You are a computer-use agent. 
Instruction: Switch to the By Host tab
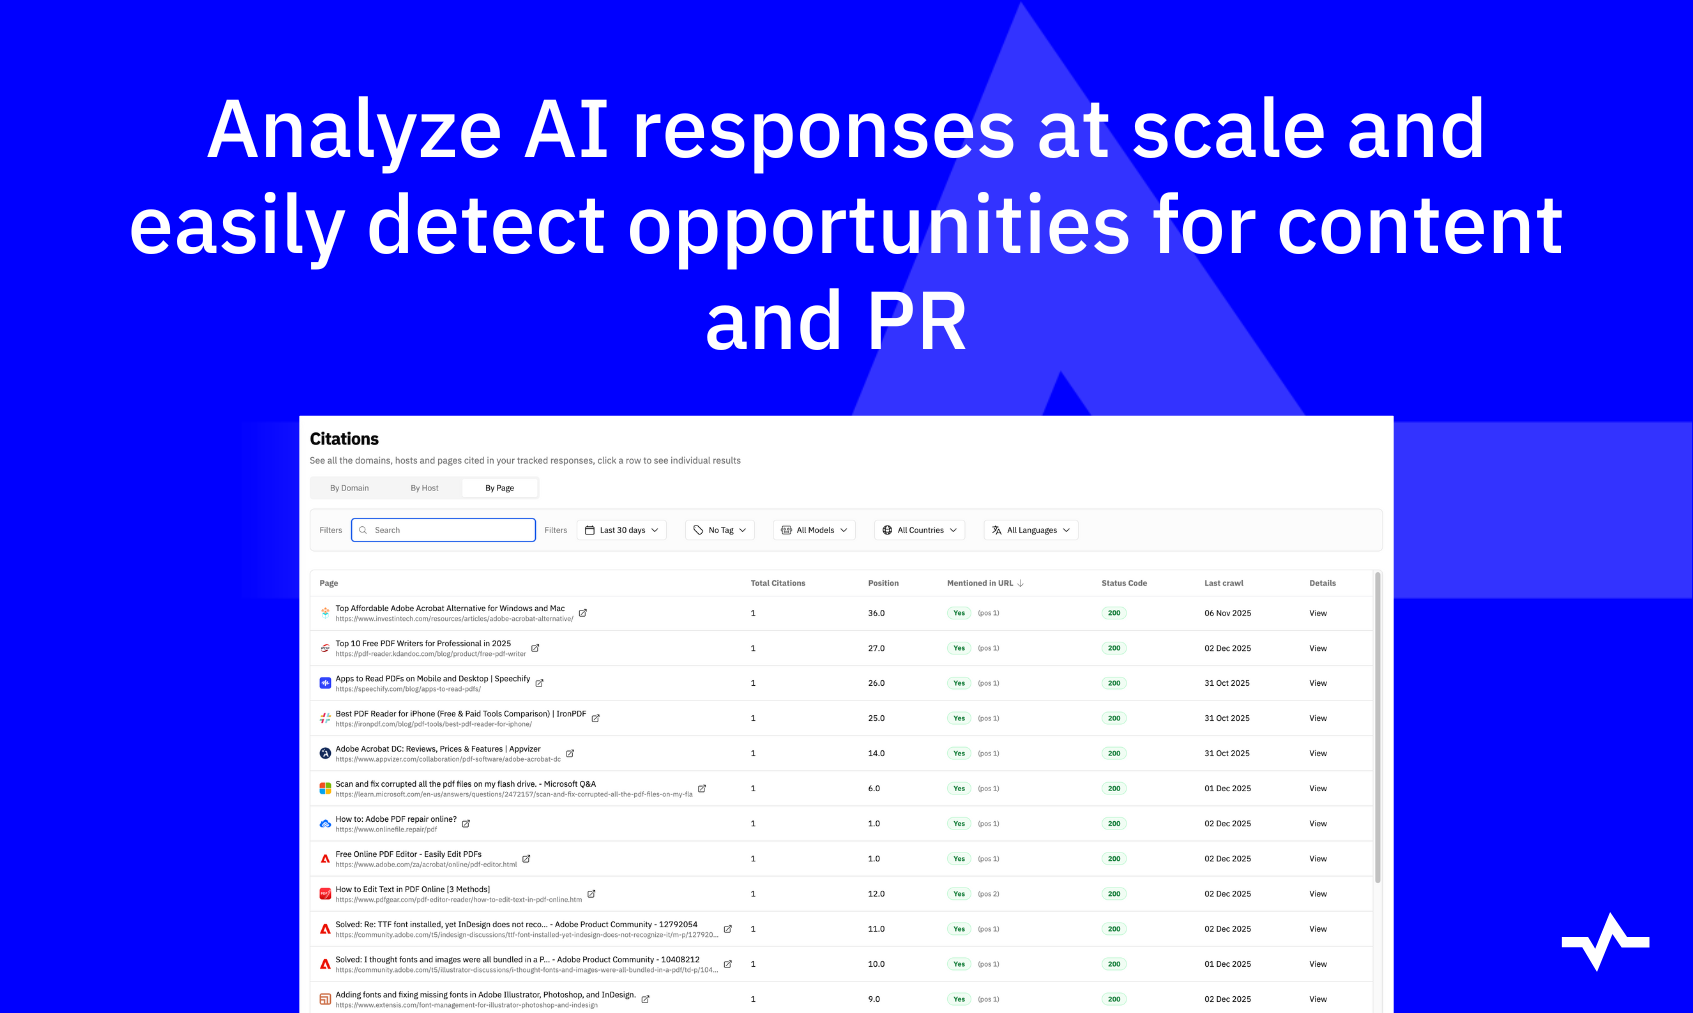point(425,488)
